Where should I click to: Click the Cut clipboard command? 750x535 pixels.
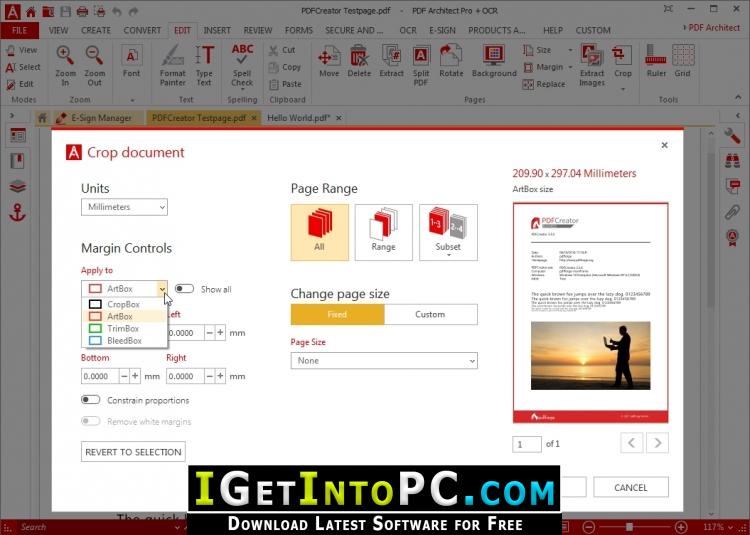pyautogui.click(x=282, y=50)
